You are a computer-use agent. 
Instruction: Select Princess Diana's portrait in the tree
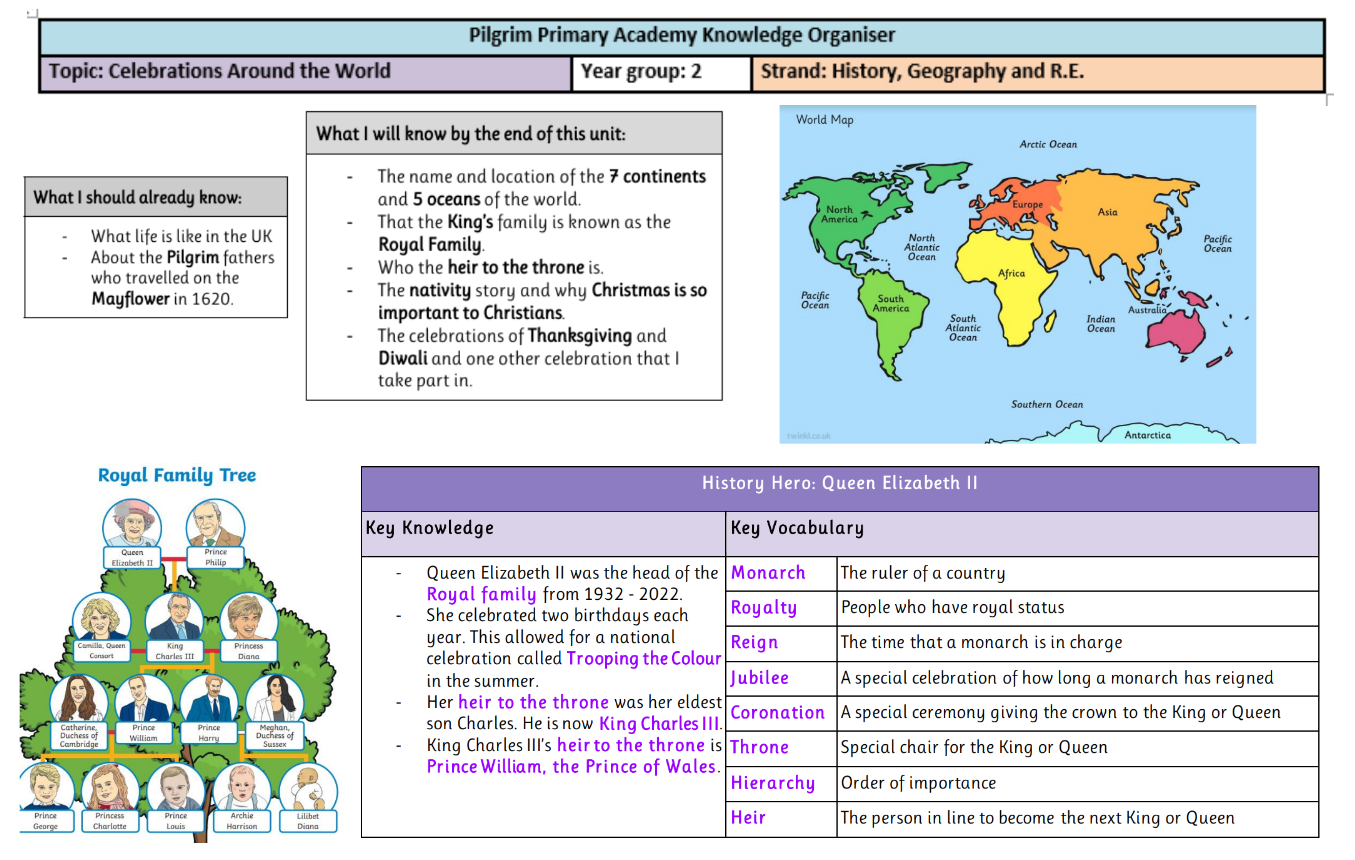[248, 617]
